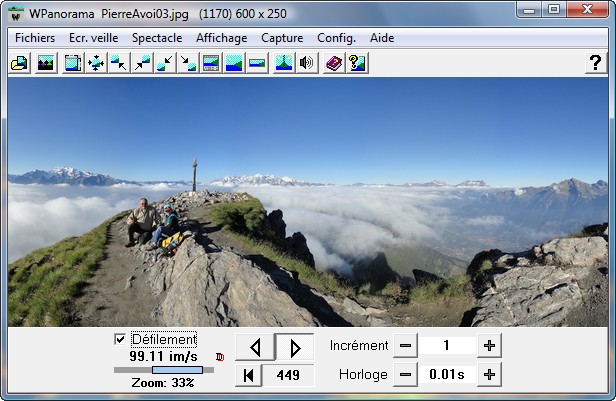Viewport: 616px width, 401px height.
Task: Click the zoom slider bar
Action: [x=163, y=370]
